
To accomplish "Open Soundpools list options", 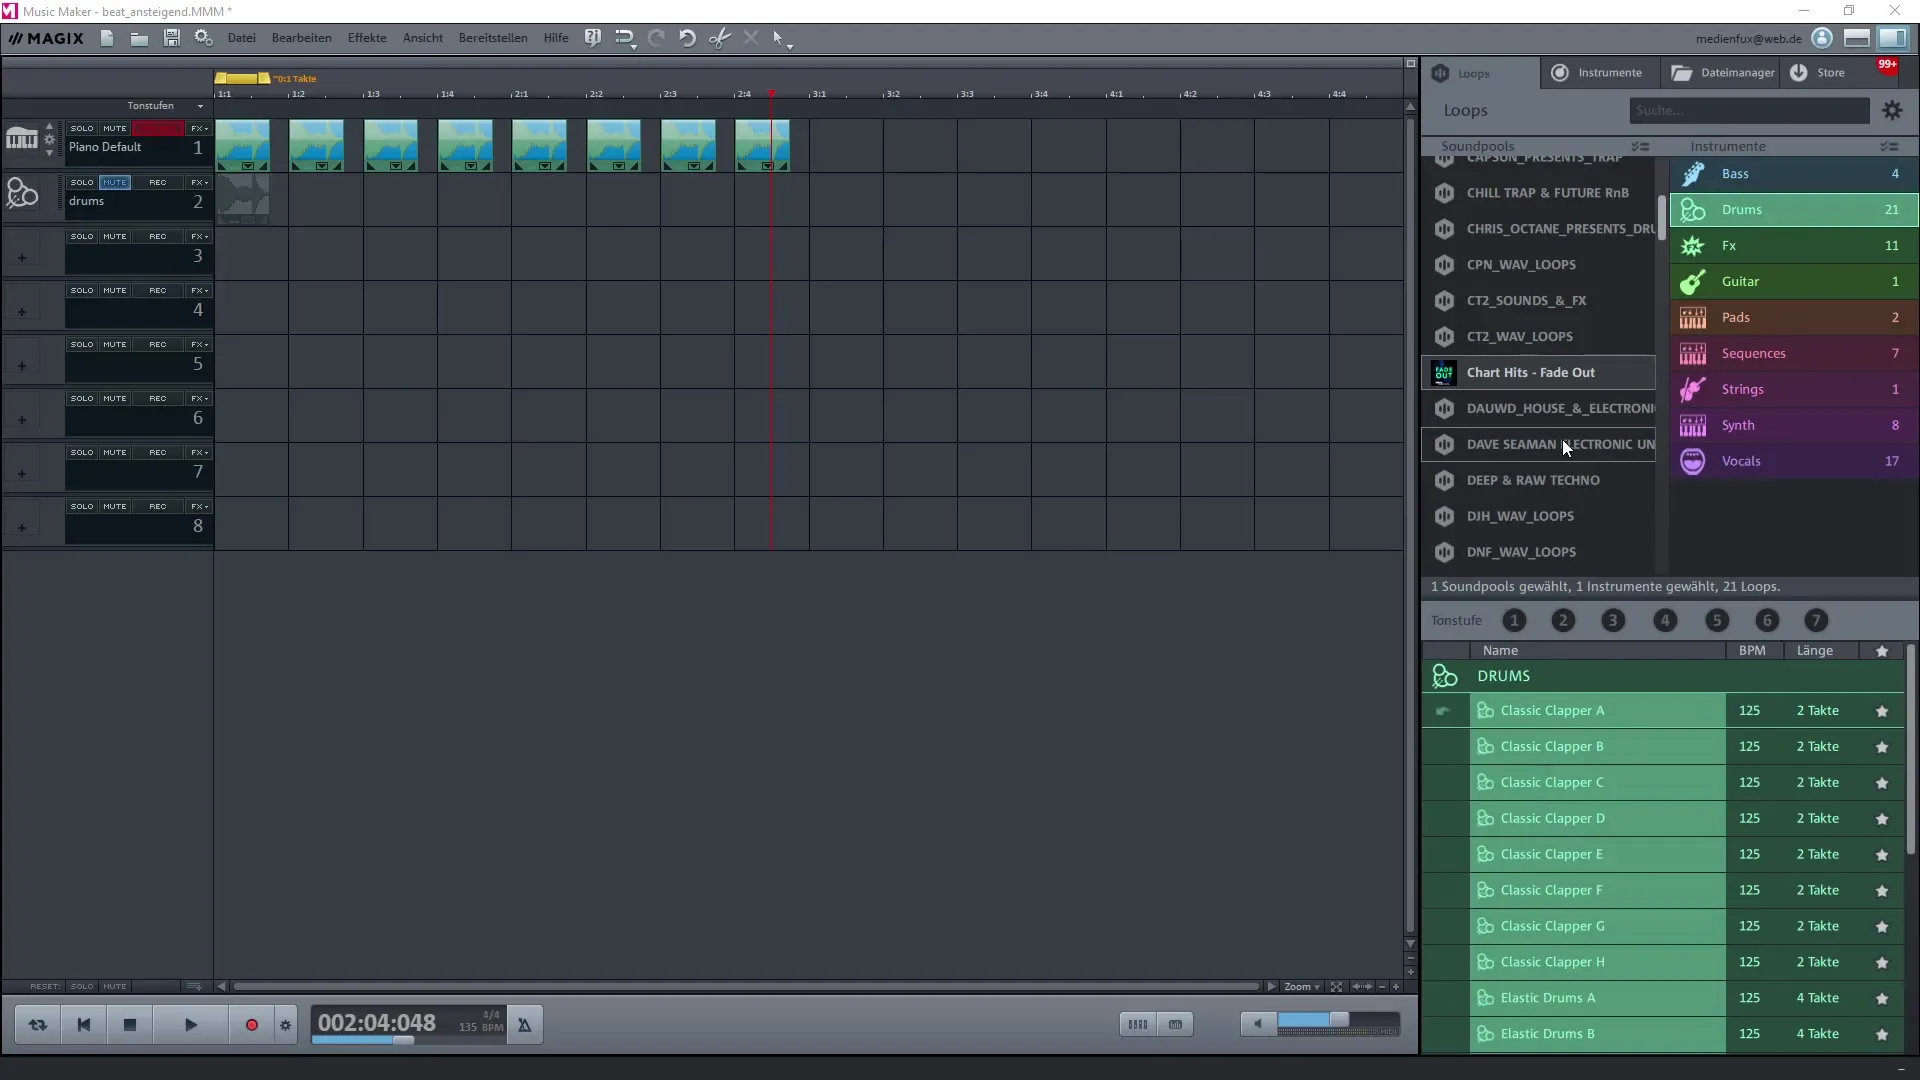I will click(1640, 147).
